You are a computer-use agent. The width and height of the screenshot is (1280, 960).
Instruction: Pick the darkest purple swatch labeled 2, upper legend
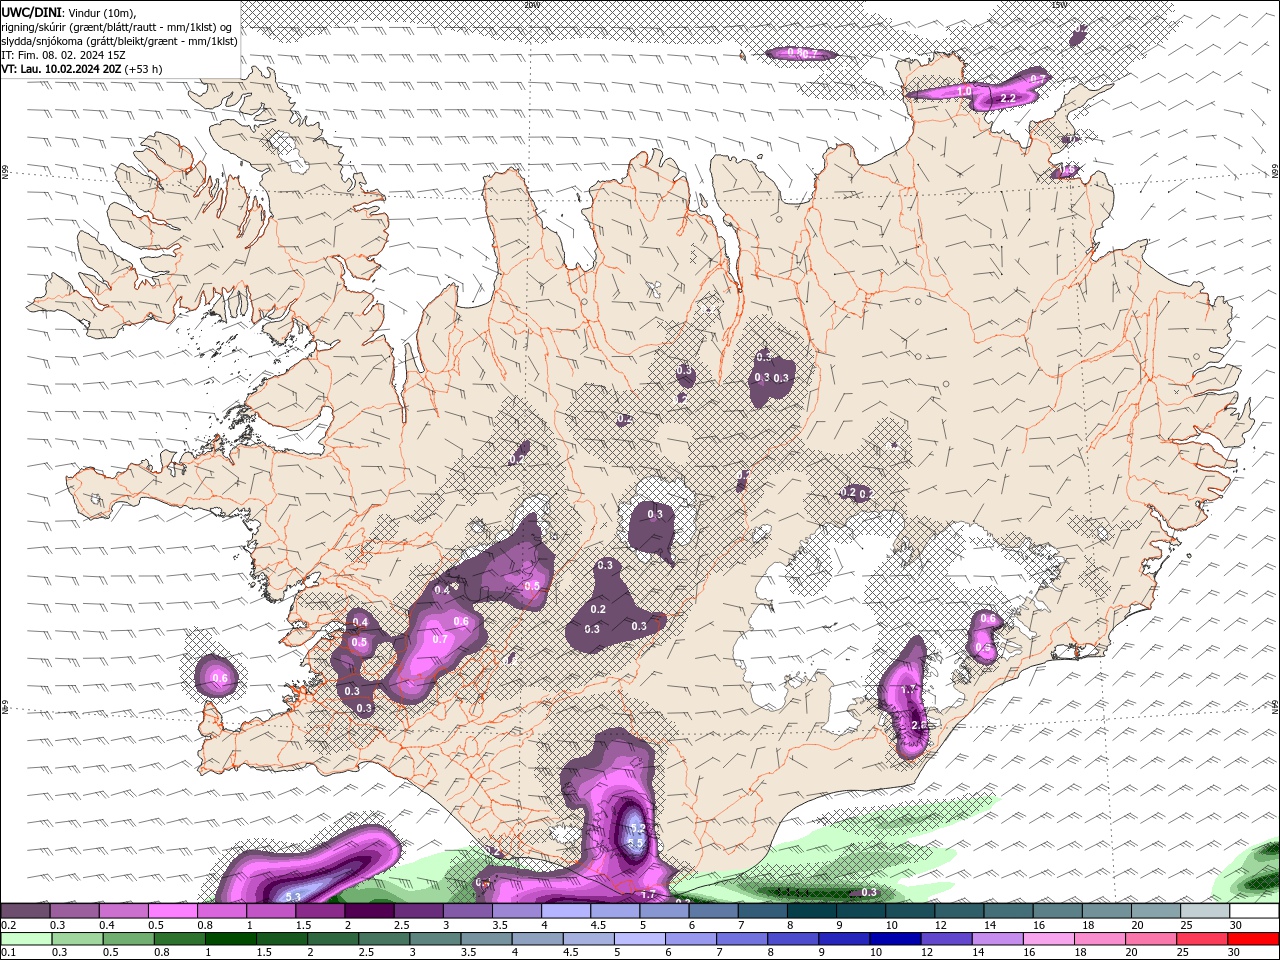point(369,911)
